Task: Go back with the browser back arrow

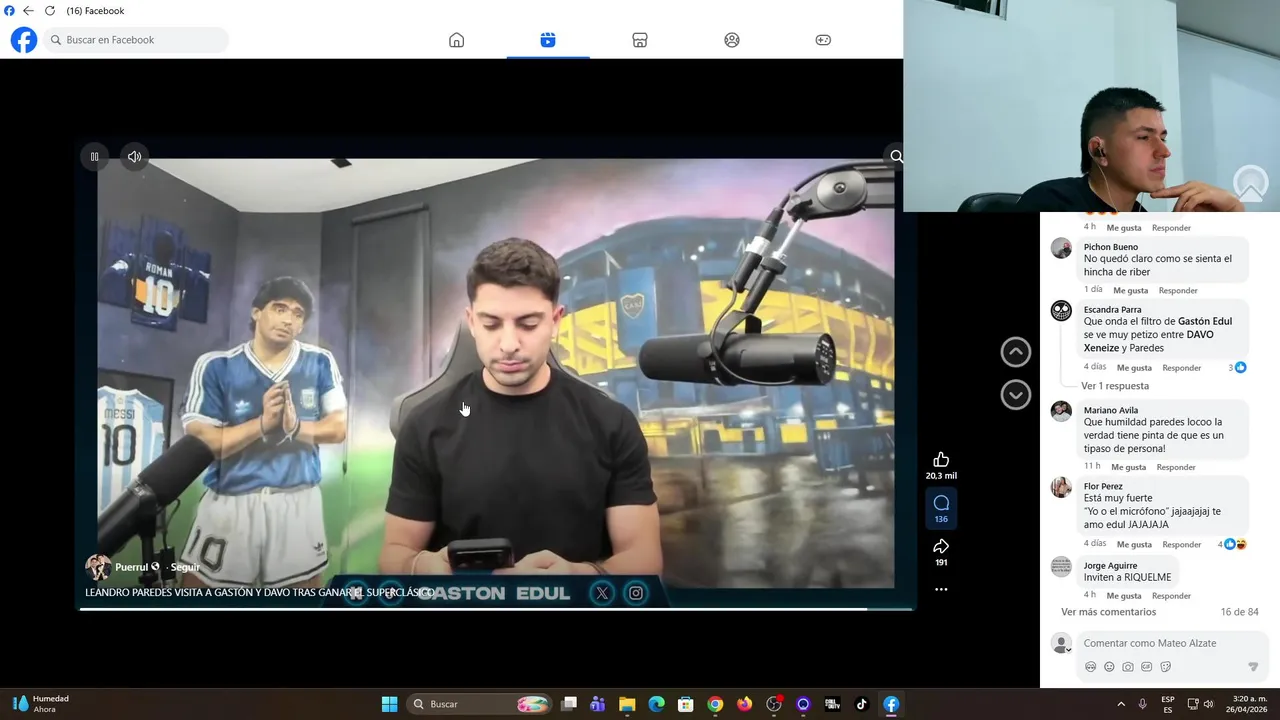Action: click(x=28, y=11)
